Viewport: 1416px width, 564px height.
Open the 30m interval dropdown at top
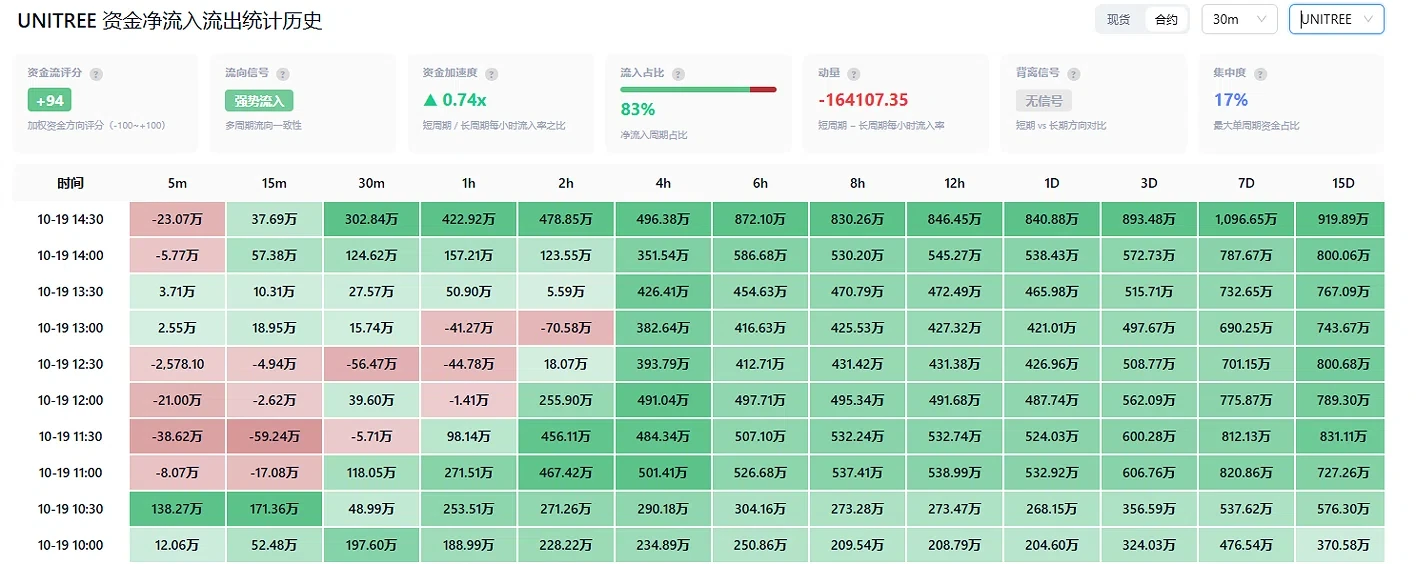[1239, 20]
